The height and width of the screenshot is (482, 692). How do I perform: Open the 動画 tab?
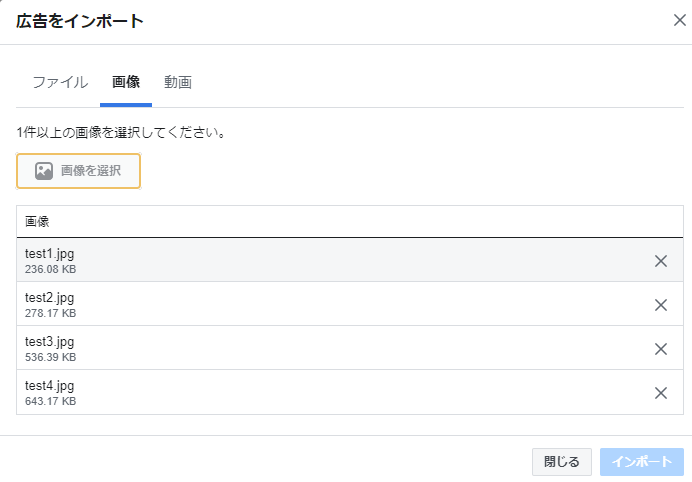tap(178, 82)
